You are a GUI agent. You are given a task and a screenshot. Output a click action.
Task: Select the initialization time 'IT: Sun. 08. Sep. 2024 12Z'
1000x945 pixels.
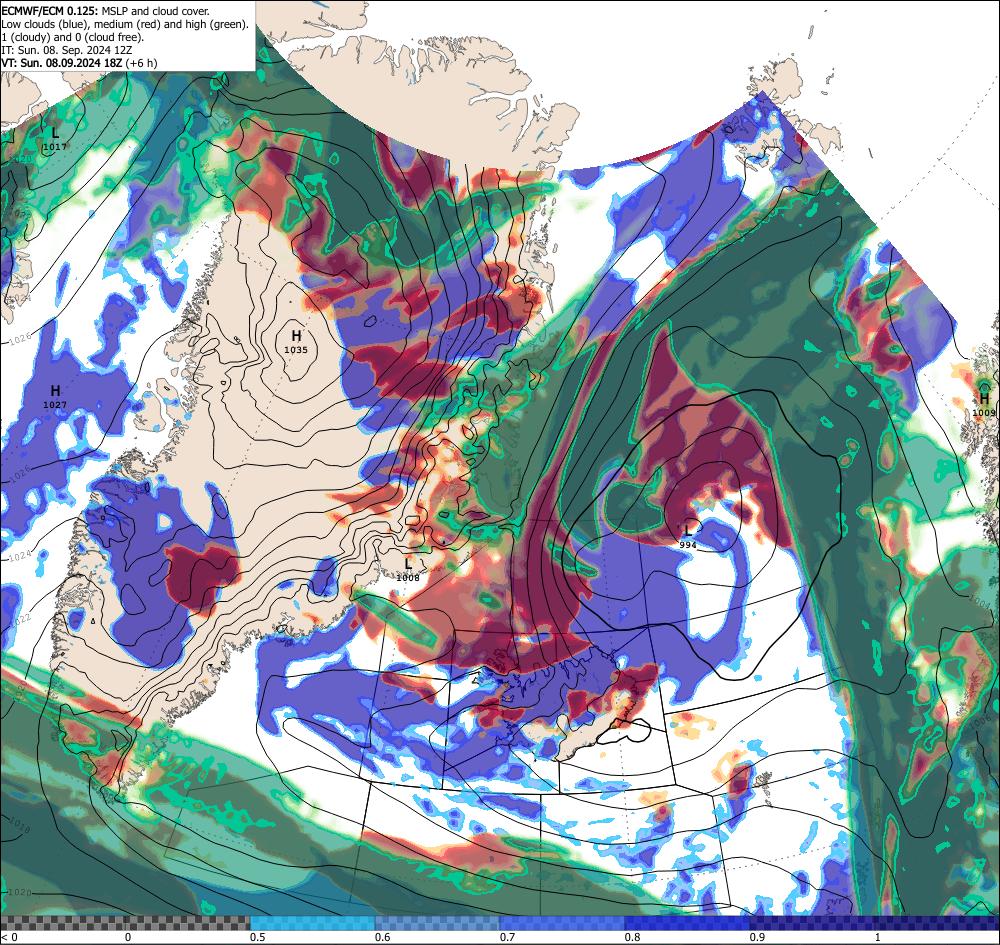click(66, 50)
